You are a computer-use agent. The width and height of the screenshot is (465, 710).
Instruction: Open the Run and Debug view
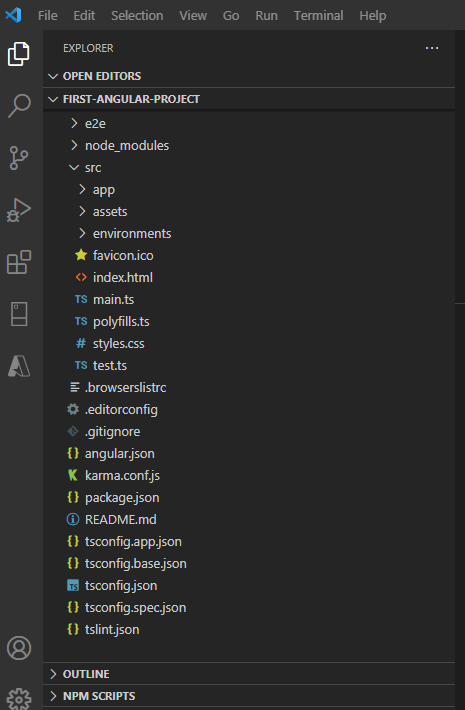[x=19, y=210]
